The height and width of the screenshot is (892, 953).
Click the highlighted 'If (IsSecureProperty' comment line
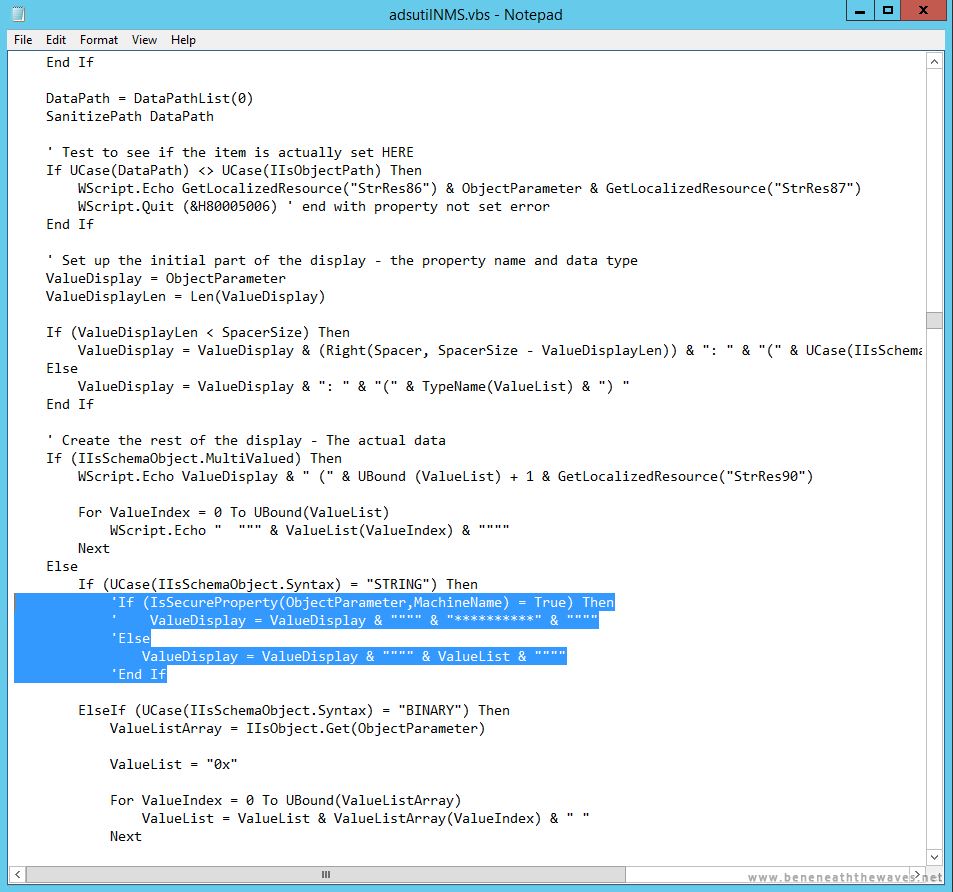coord(362,602)
